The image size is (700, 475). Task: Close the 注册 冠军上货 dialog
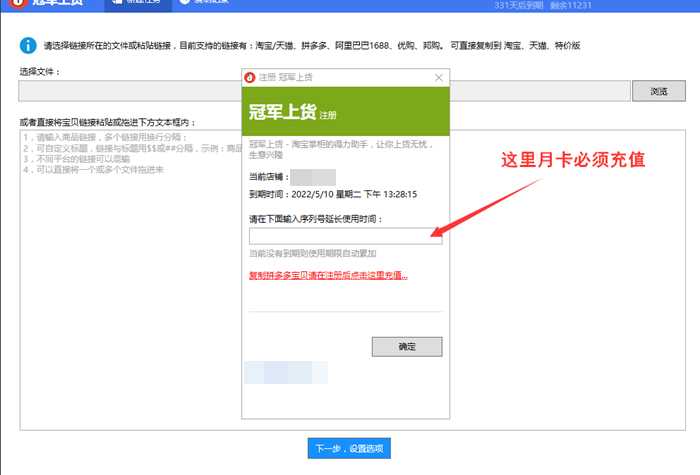[438, 77]
